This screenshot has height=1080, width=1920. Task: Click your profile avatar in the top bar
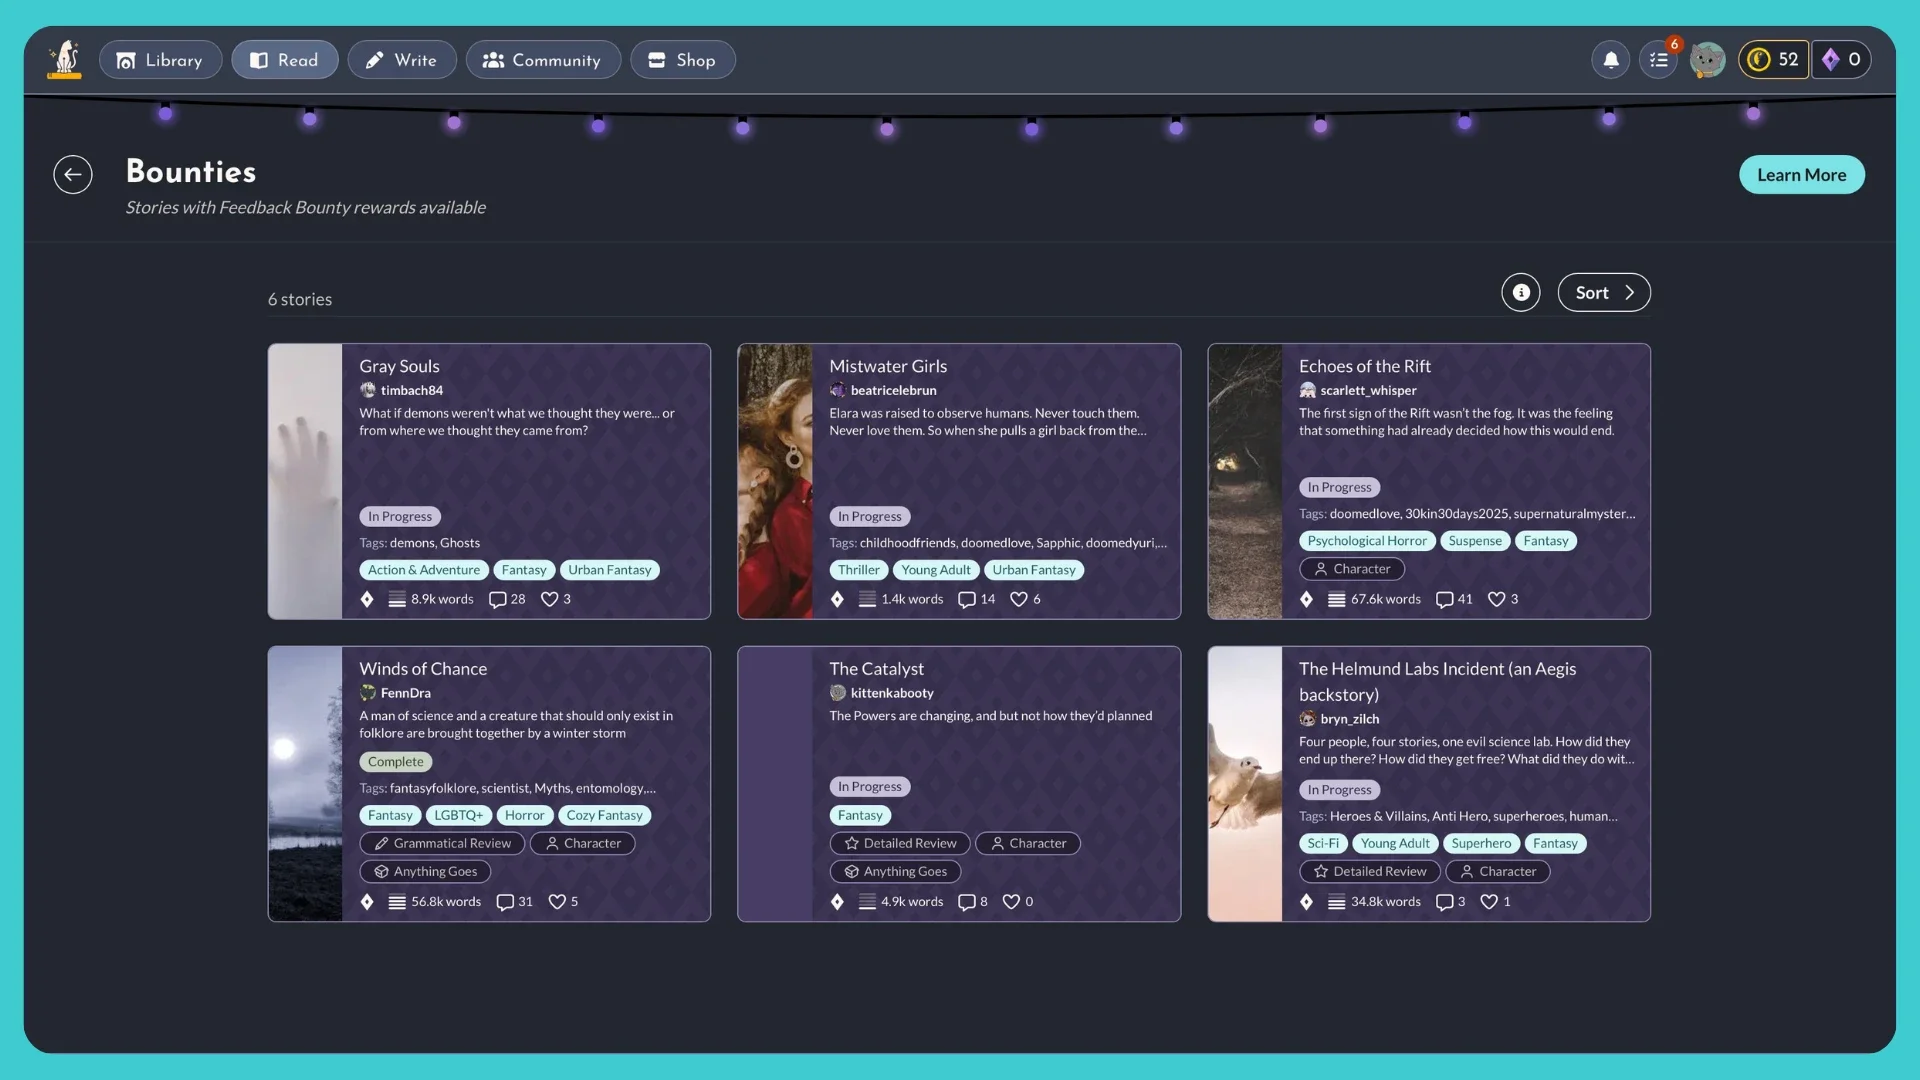coord(1707,59)
